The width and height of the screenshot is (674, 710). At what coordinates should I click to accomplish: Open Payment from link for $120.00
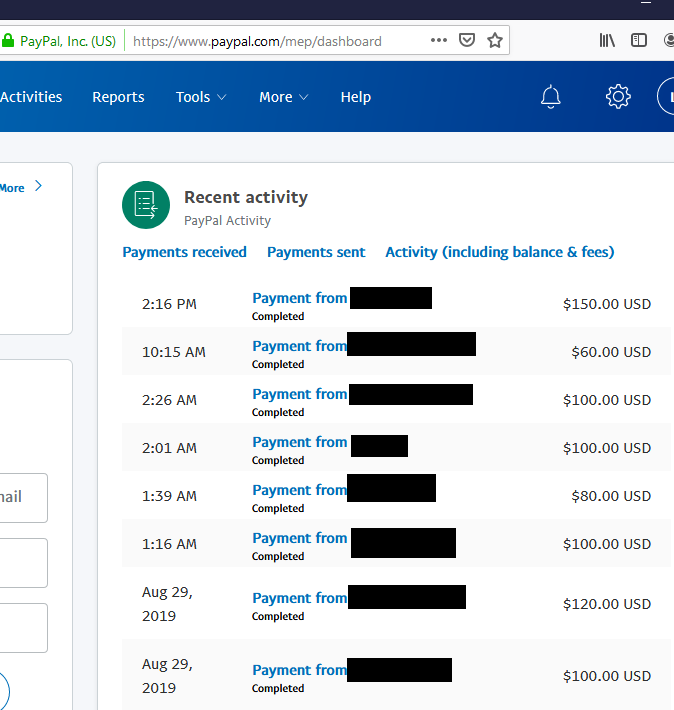tap(299, 598)
